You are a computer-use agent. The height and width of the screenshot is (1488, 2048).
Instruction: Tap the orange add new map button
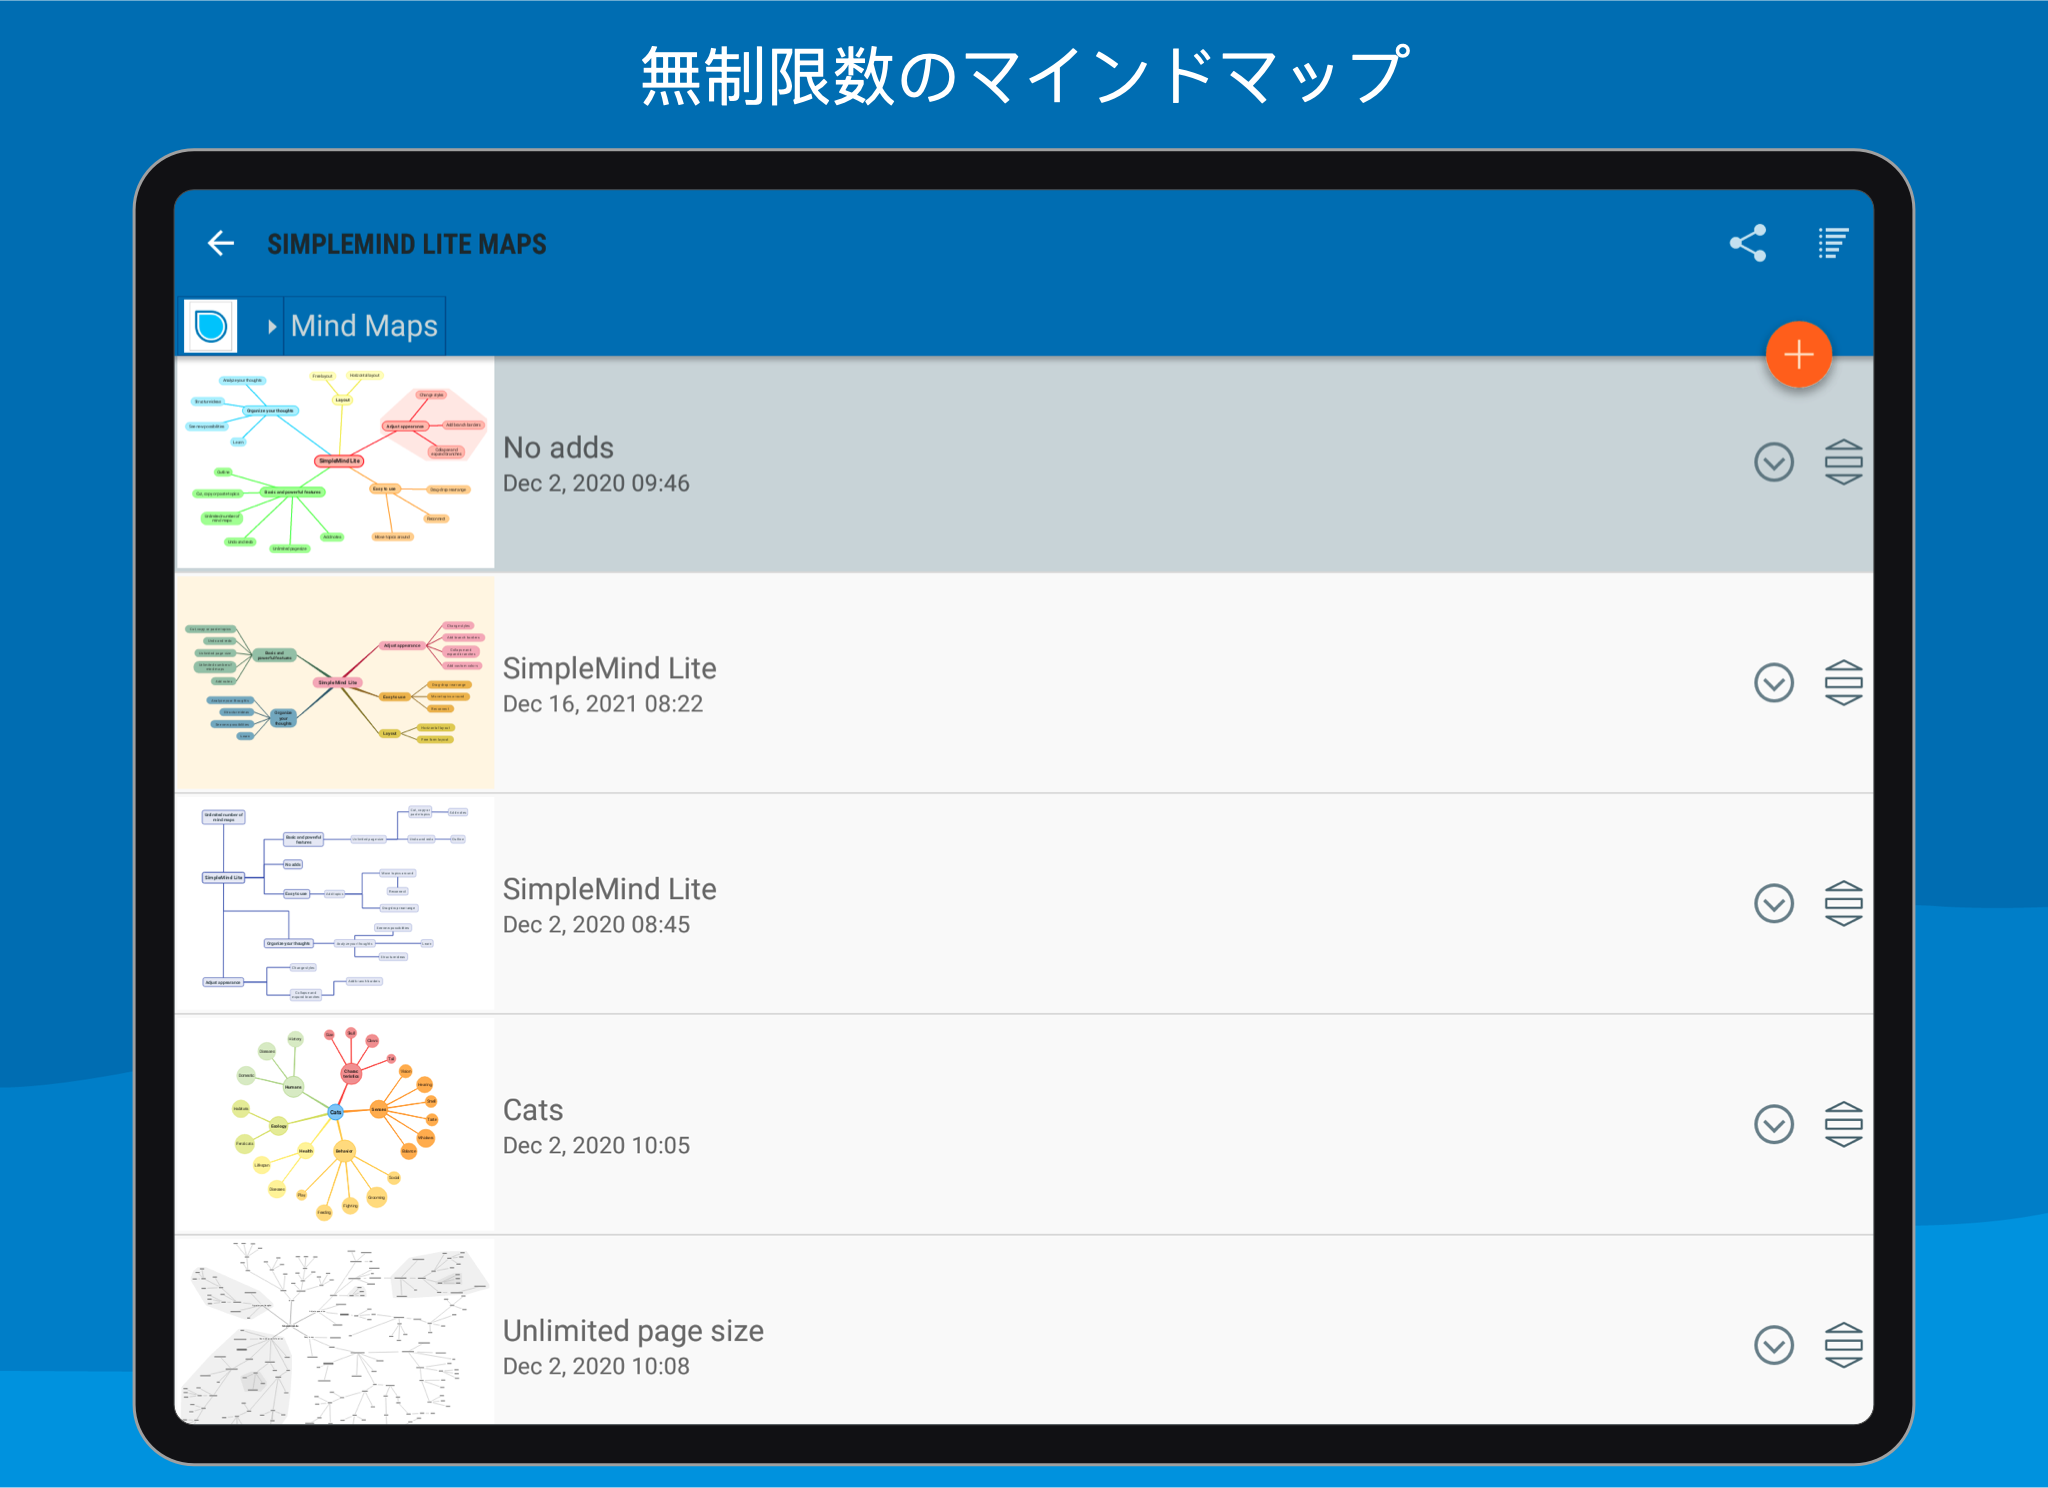pyautogui.click(x=1798, y=354)
